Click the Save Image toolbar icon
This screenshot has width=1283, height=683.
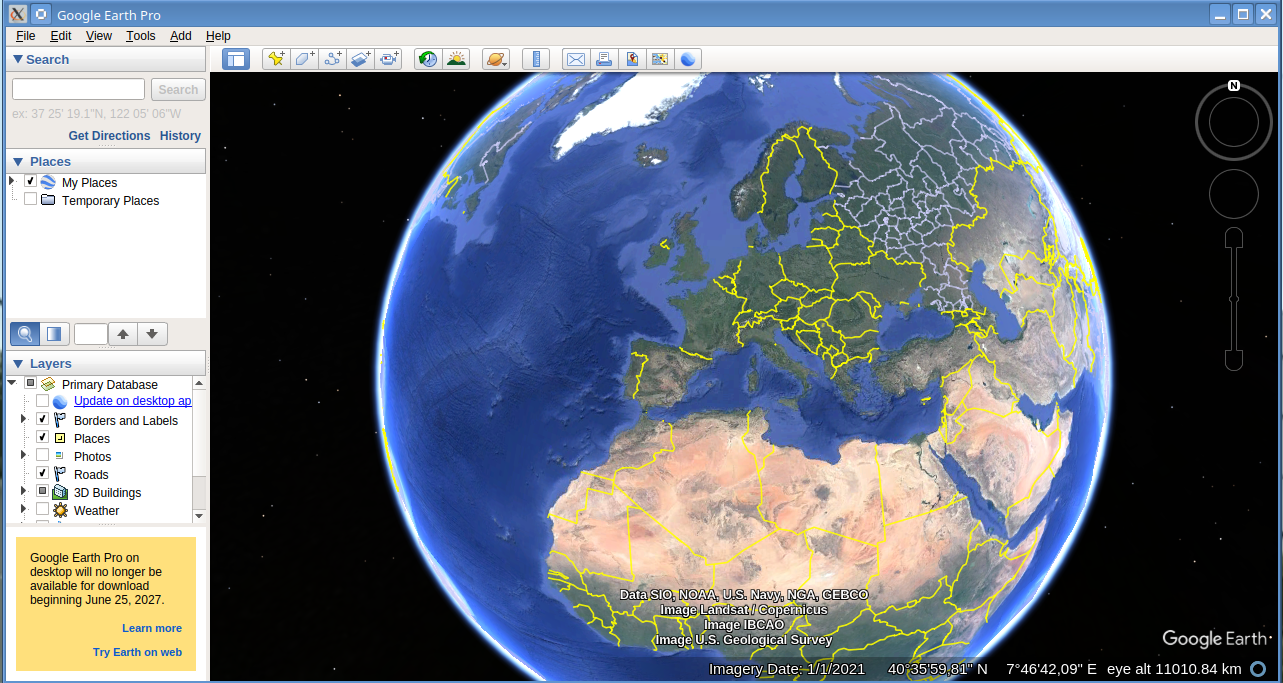(632, 59)
